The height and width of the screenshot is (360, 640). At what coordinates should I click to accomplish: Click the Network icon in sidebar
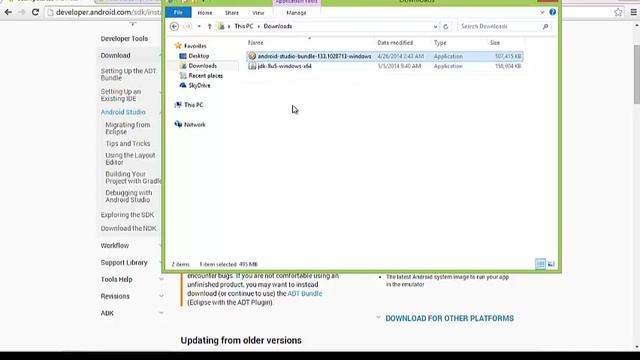click(x=178, y=124)
